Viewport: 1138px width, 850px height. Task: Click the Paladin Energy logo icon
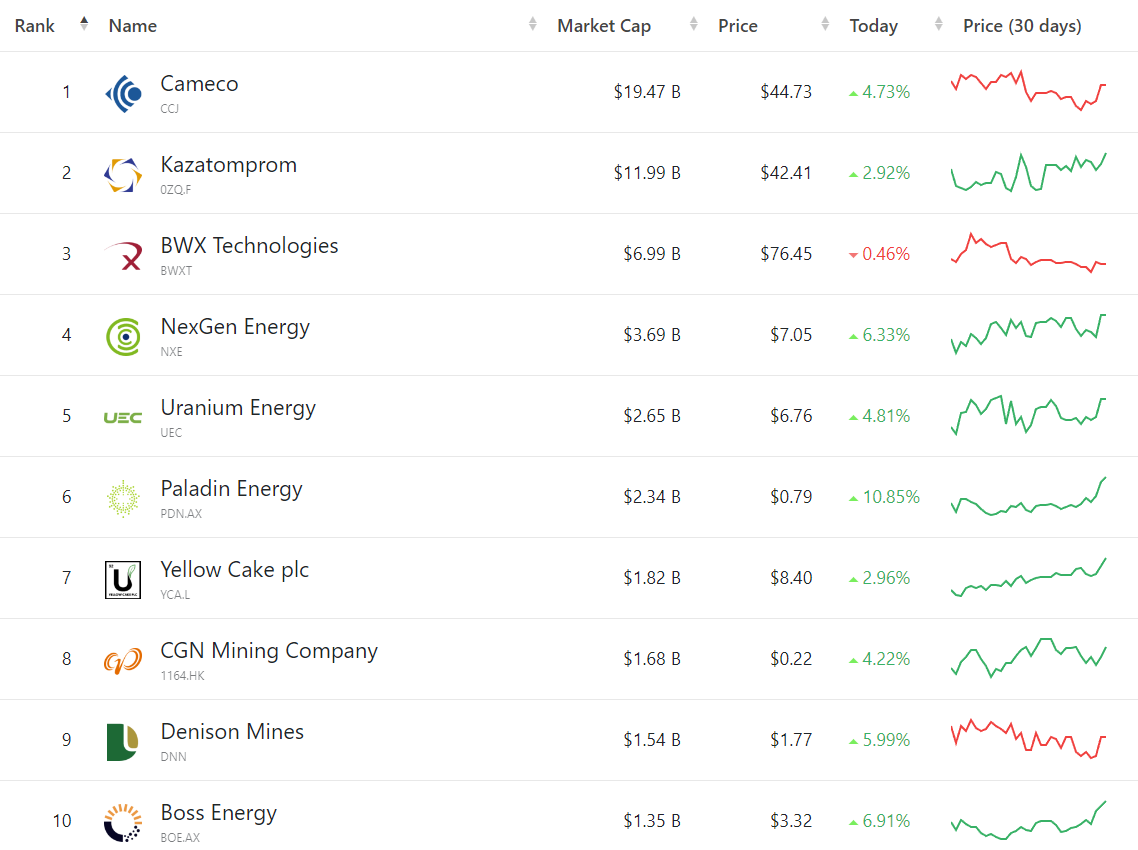pos(123,499)
